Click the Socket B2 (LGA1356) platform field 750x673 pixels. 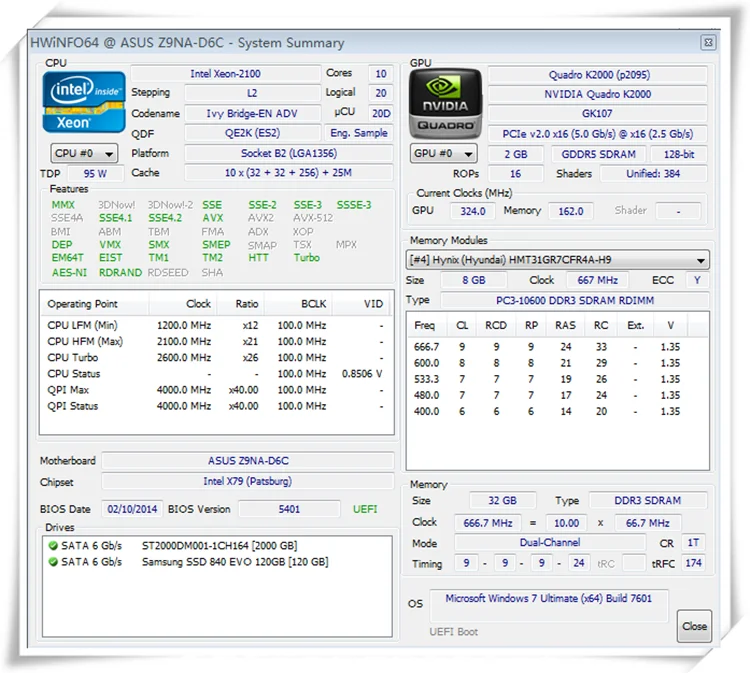288,153
